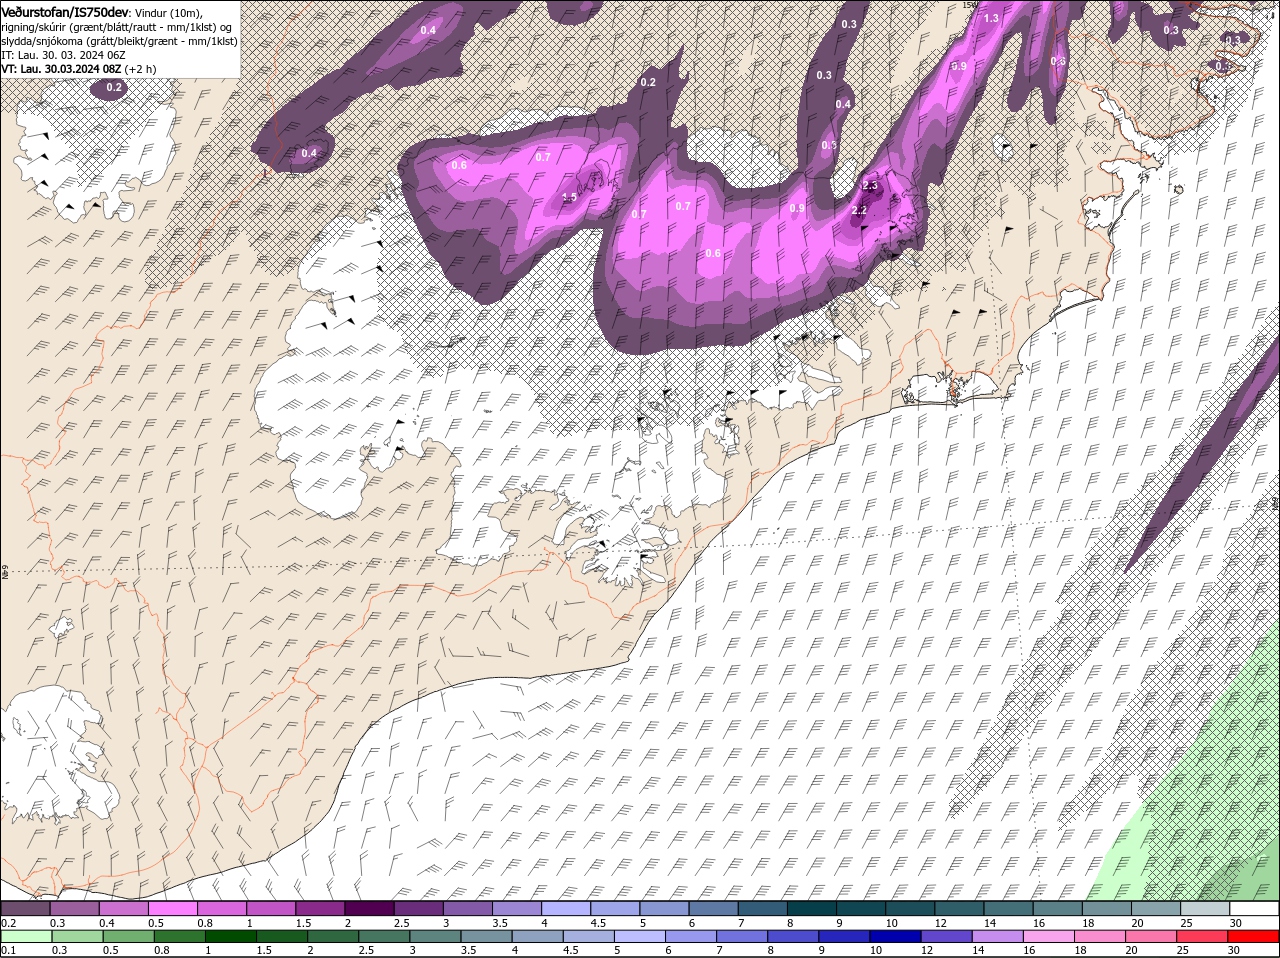Viewport: 1280px width, 958px height.
Task: Click the '0.8' label in the upper legend row
Action: tap(205, 922)
